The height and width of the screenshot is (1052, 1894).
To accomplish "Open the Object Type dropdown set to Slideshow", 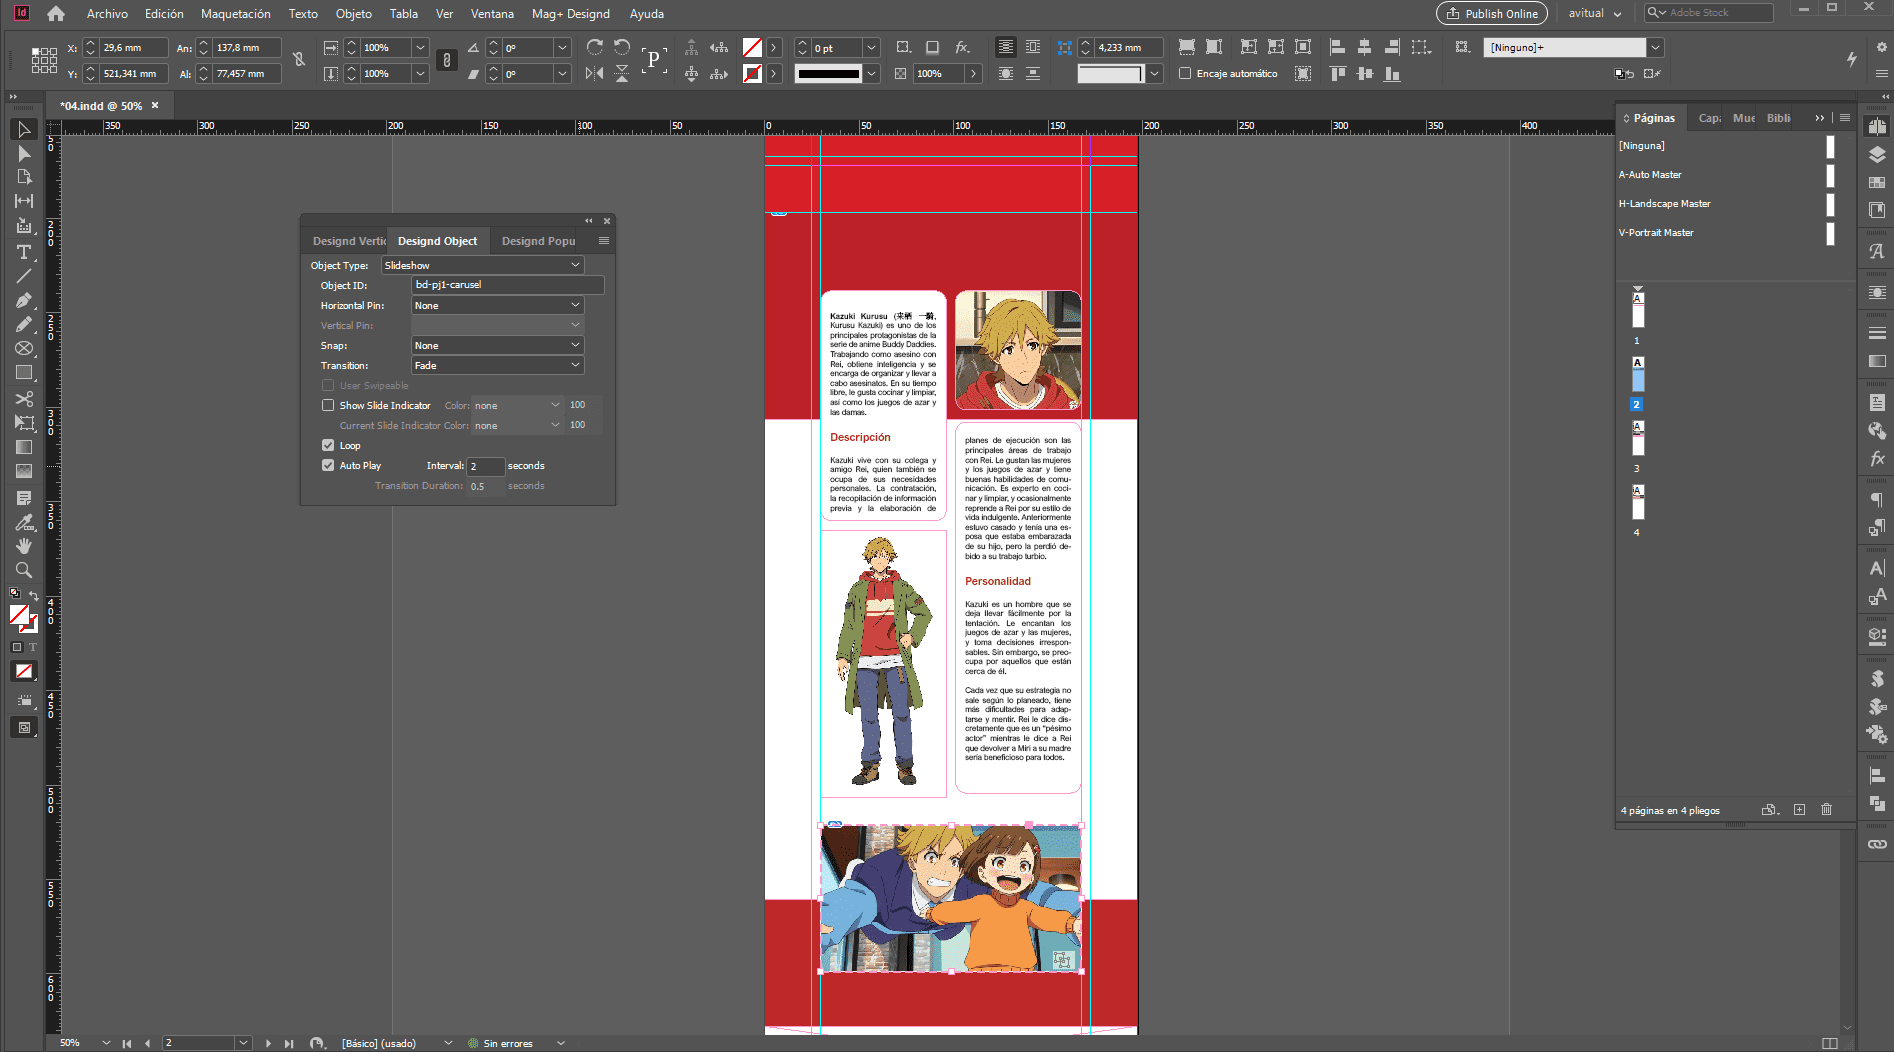I will pyautogui.click(x=482, y=265).
